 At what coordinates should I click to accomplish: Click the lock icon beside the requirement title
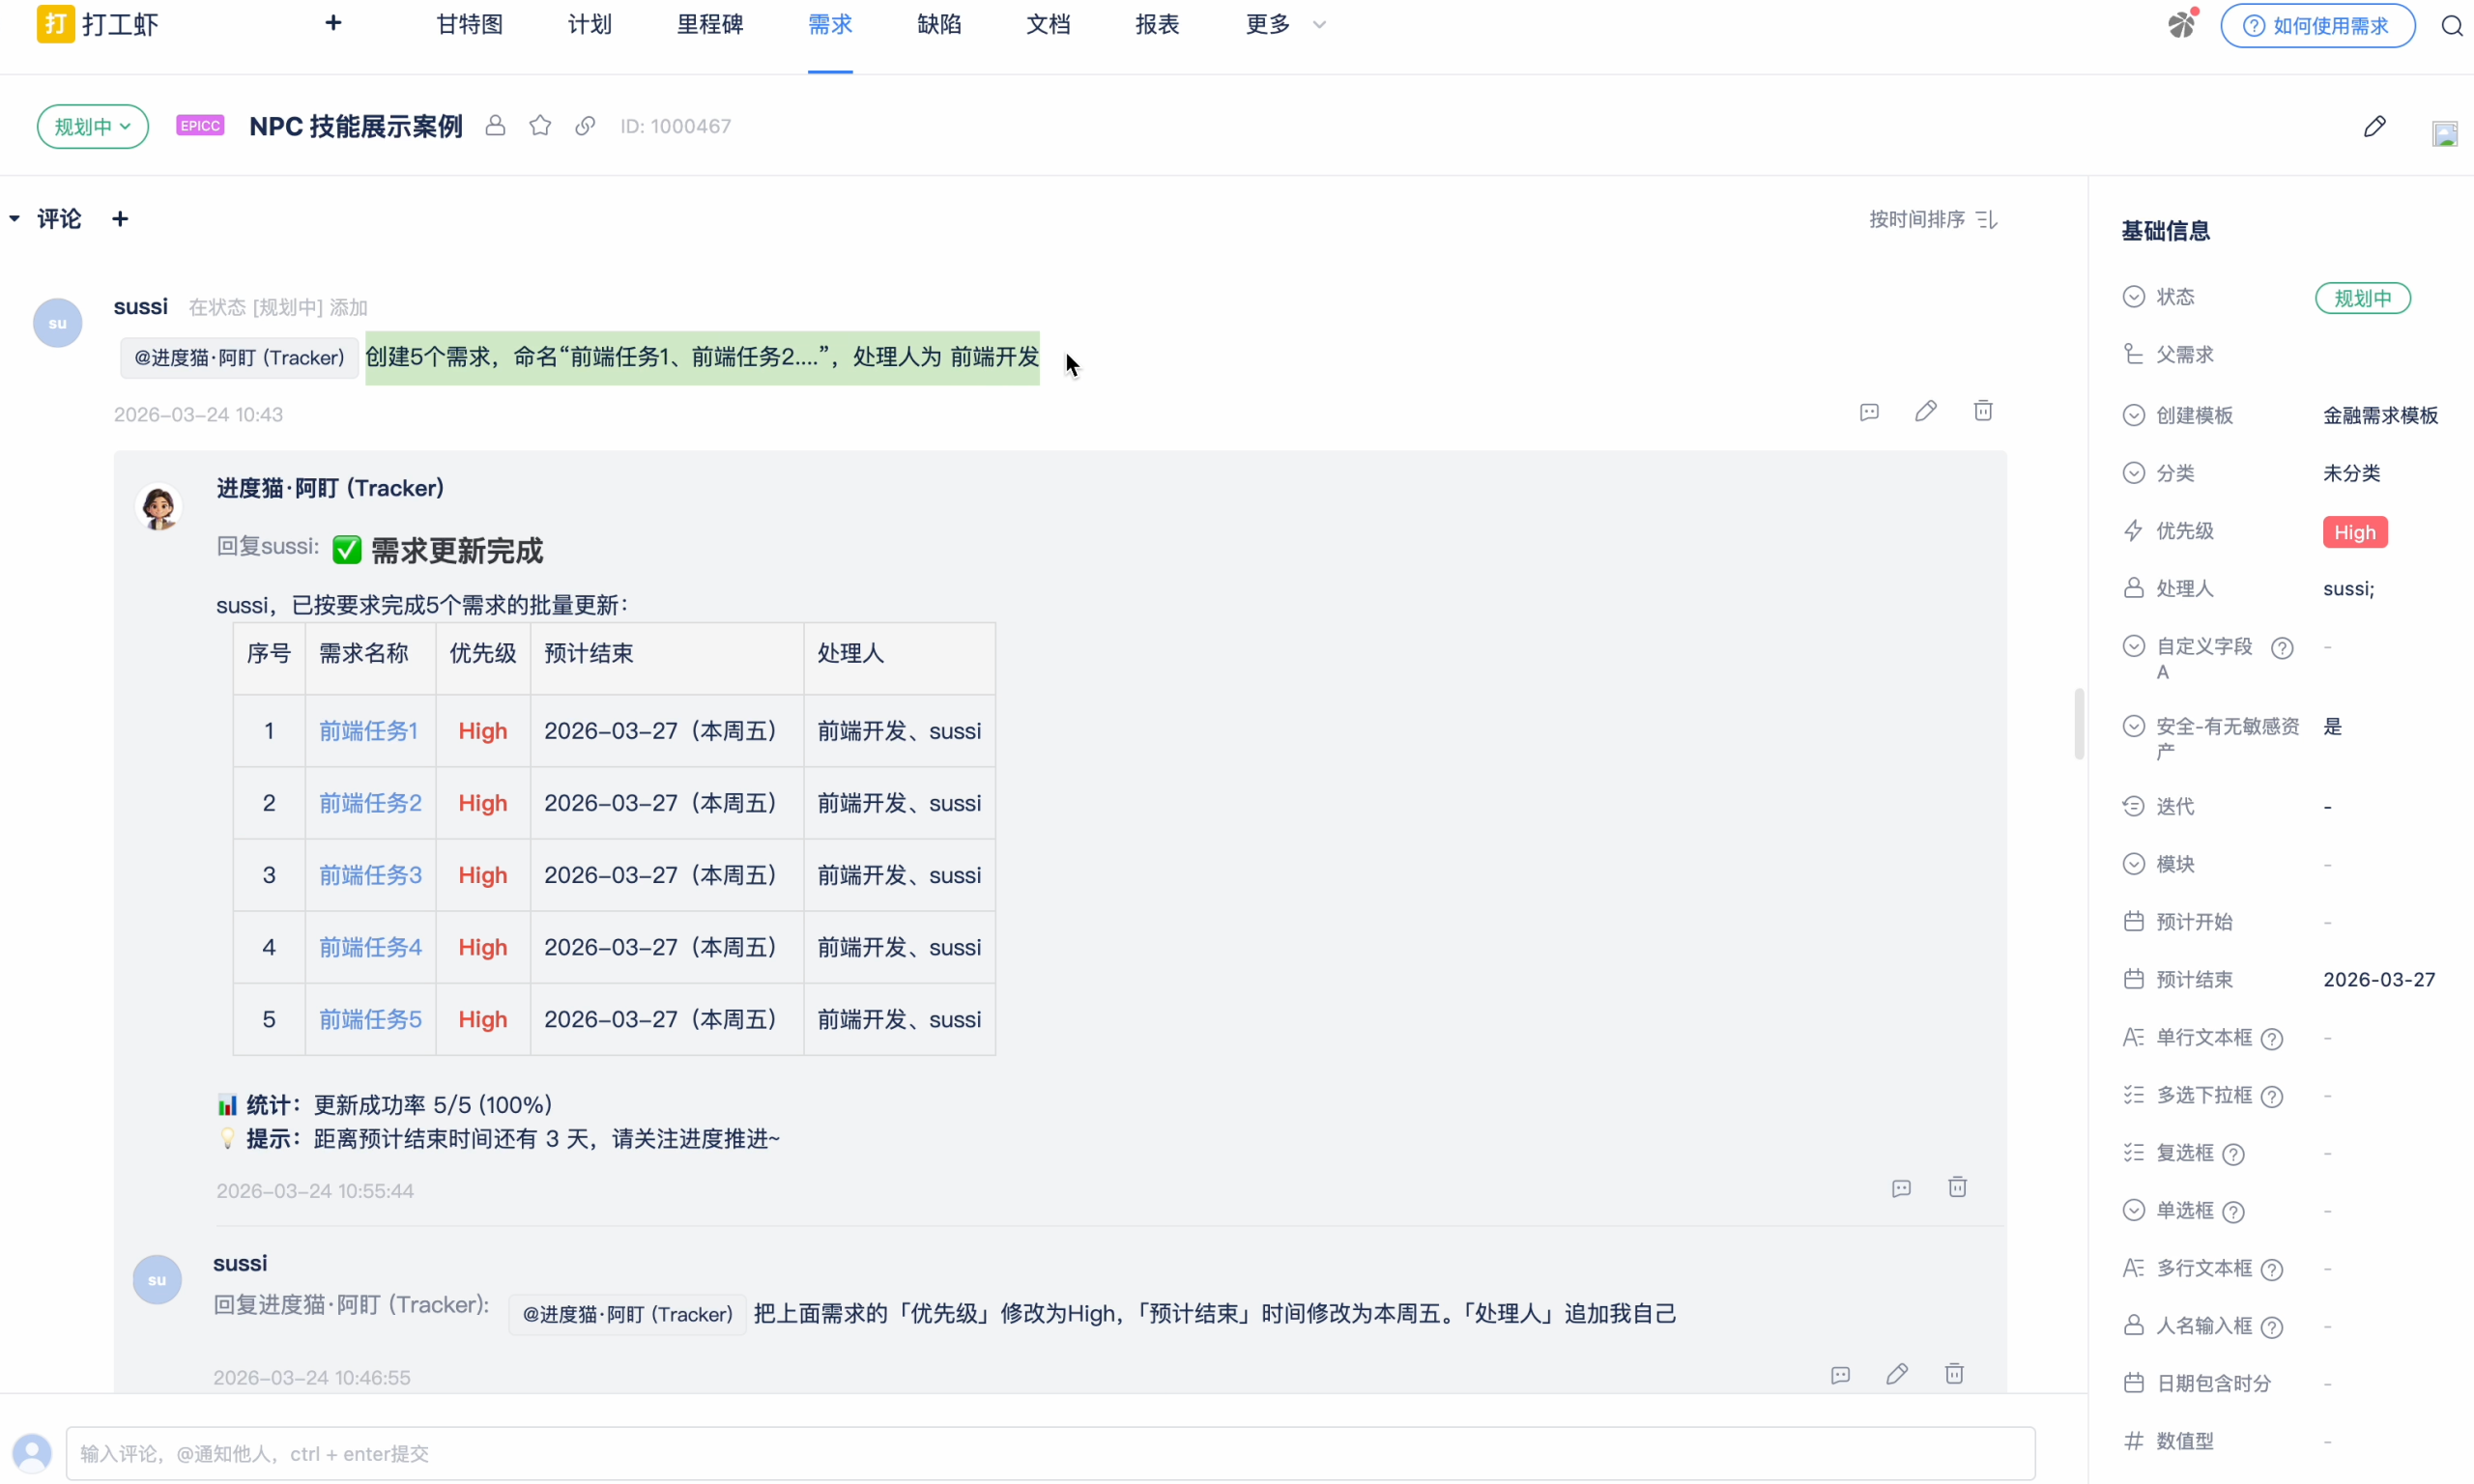click(495, 126)
